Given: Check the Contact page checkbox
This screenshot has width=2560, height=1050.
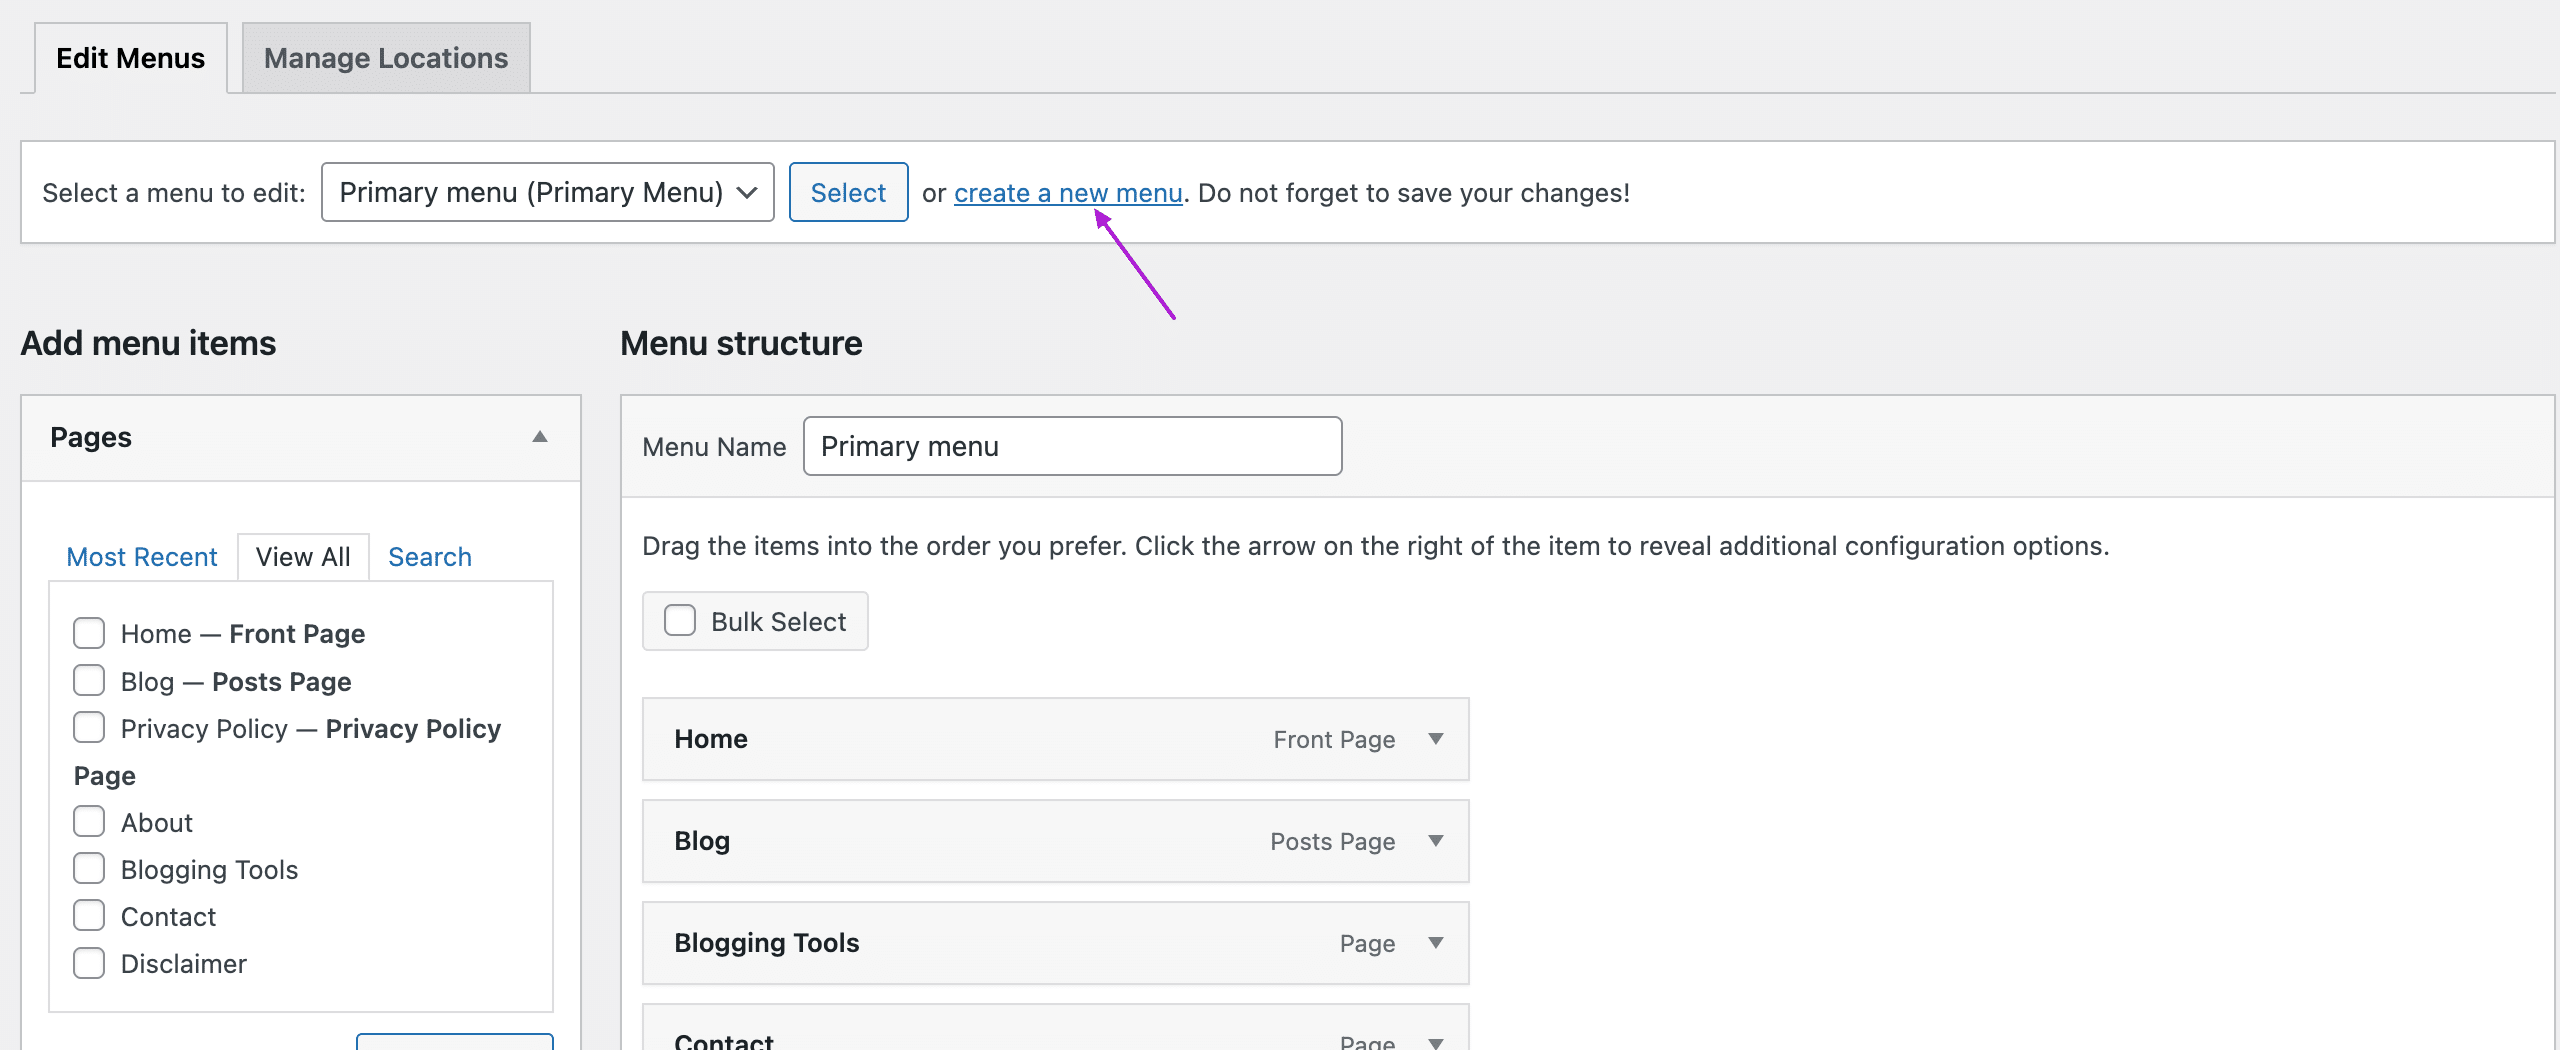Looking at the screenshot, I should tap(89, 914).
